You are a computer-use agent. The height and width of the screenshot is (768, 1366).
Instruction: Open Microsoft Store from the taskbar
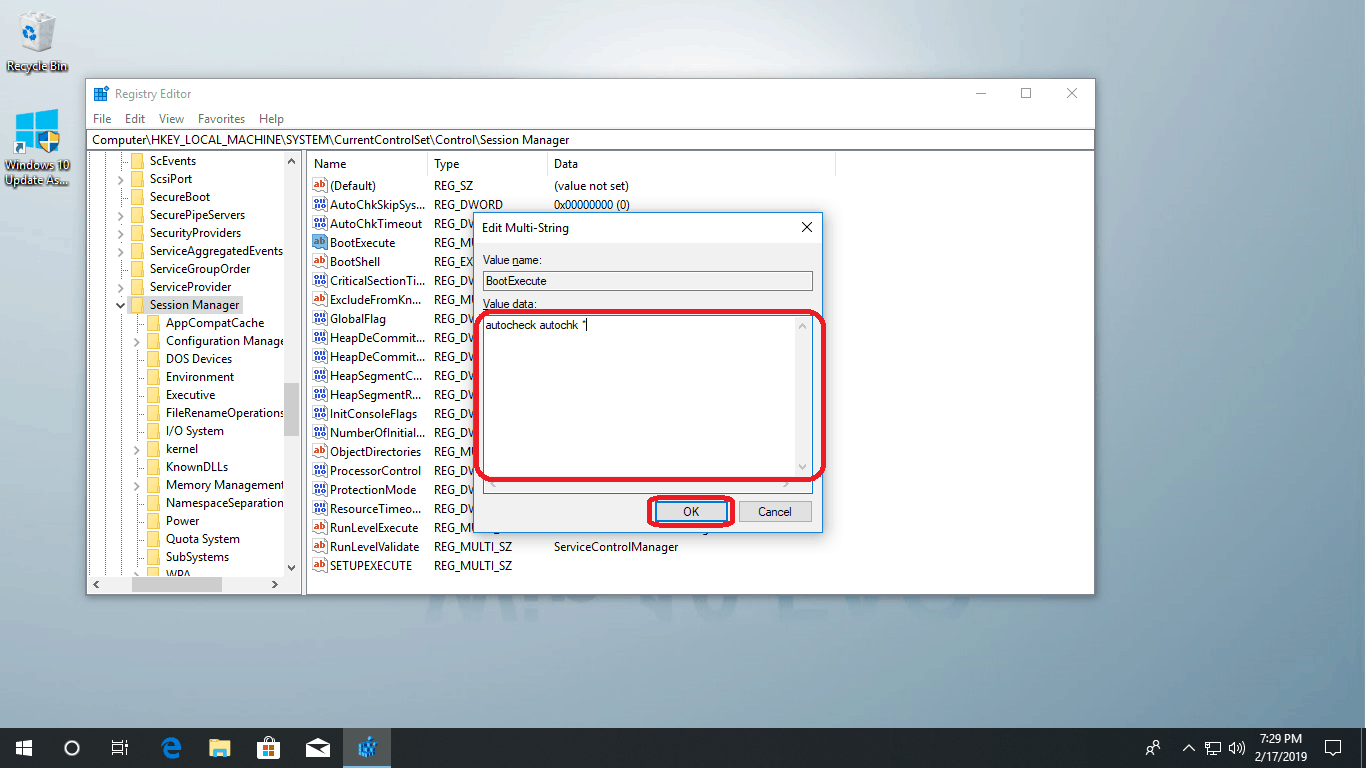point(269,747)
